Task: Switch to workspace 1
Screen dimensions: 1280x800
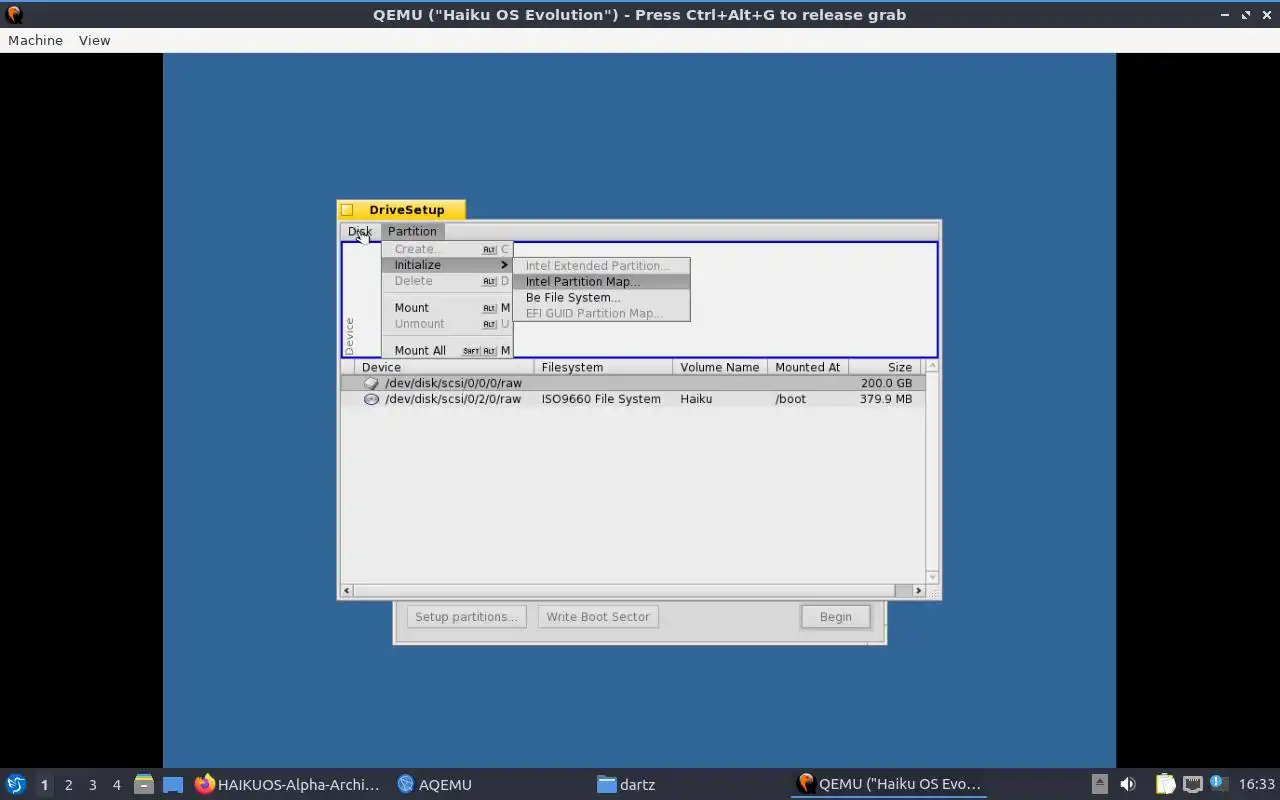Action: (x=44, y=785)
